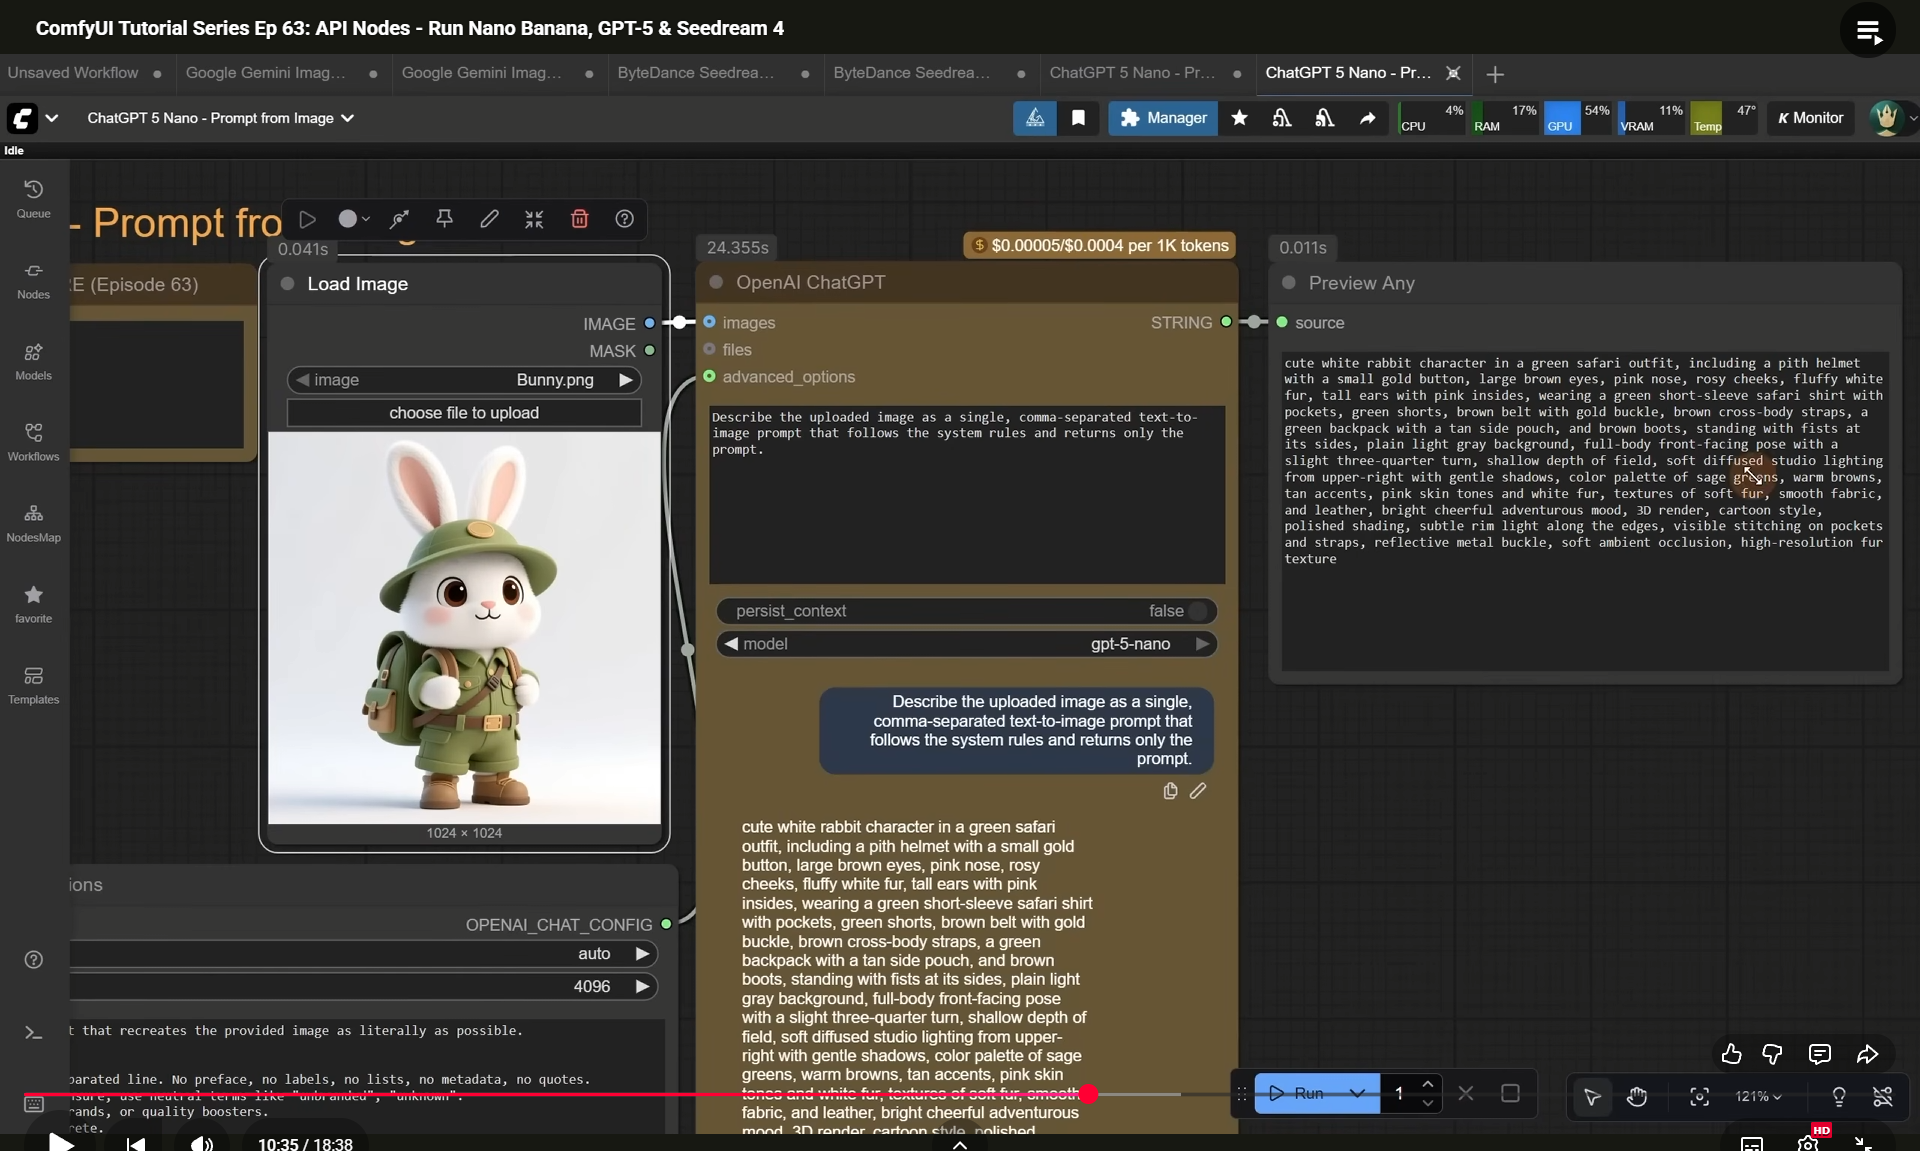
Task: Open the Nodes library sidebar
Action: coord(33,280)
